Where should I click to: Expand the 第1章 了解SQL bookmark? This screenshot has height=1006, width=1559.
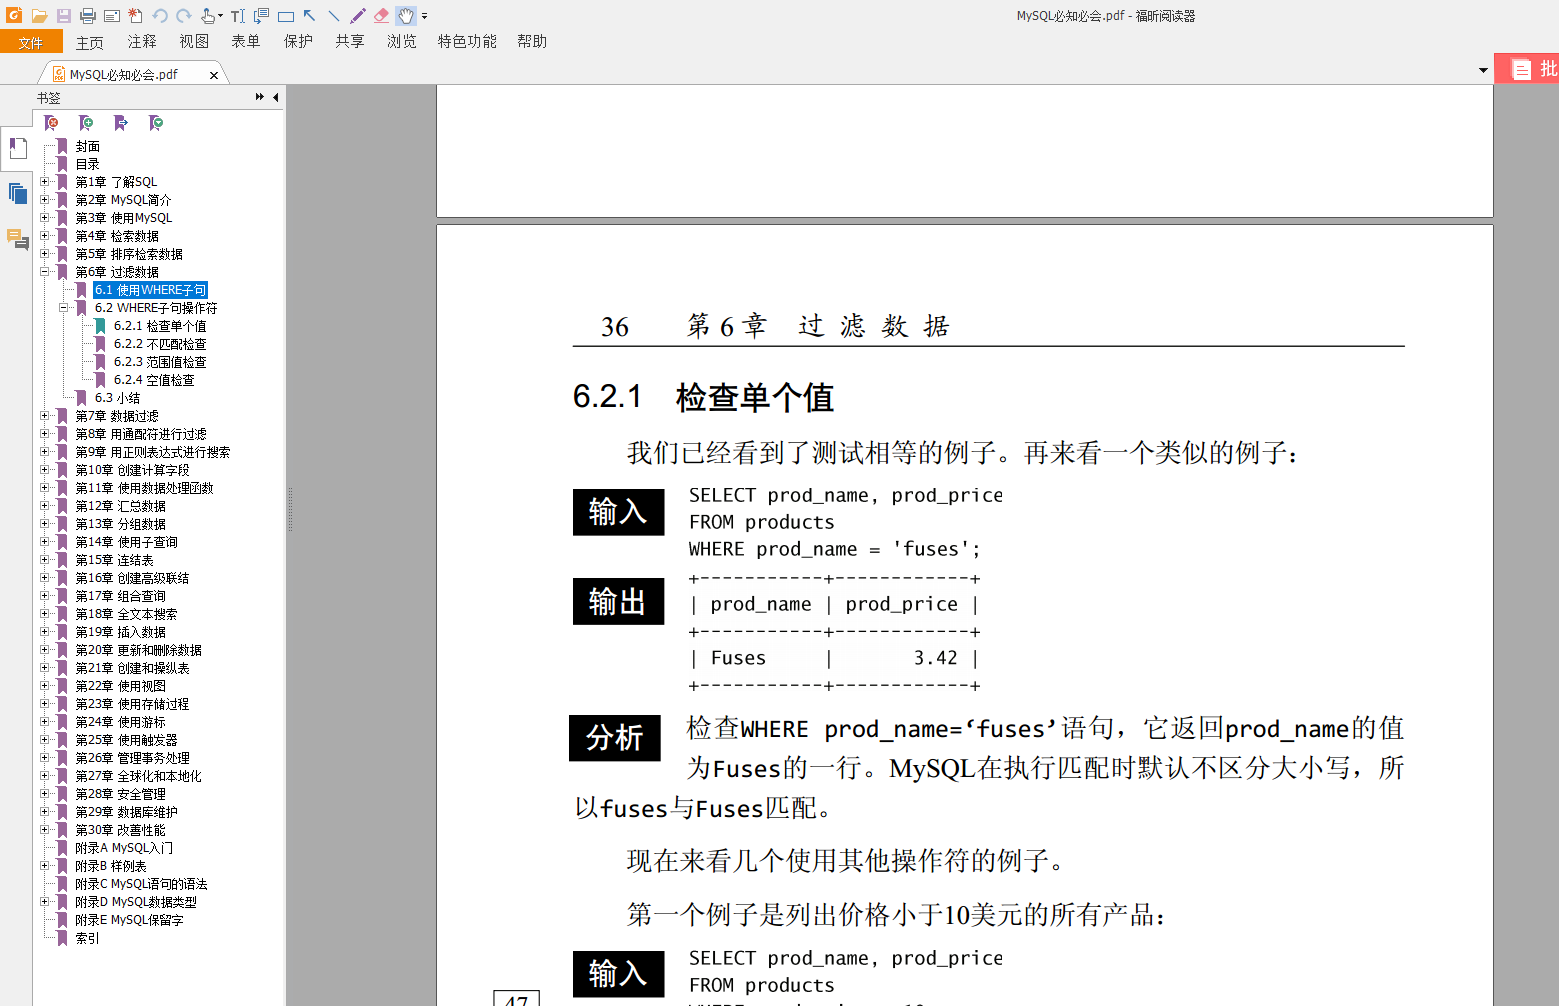(44, 182)
